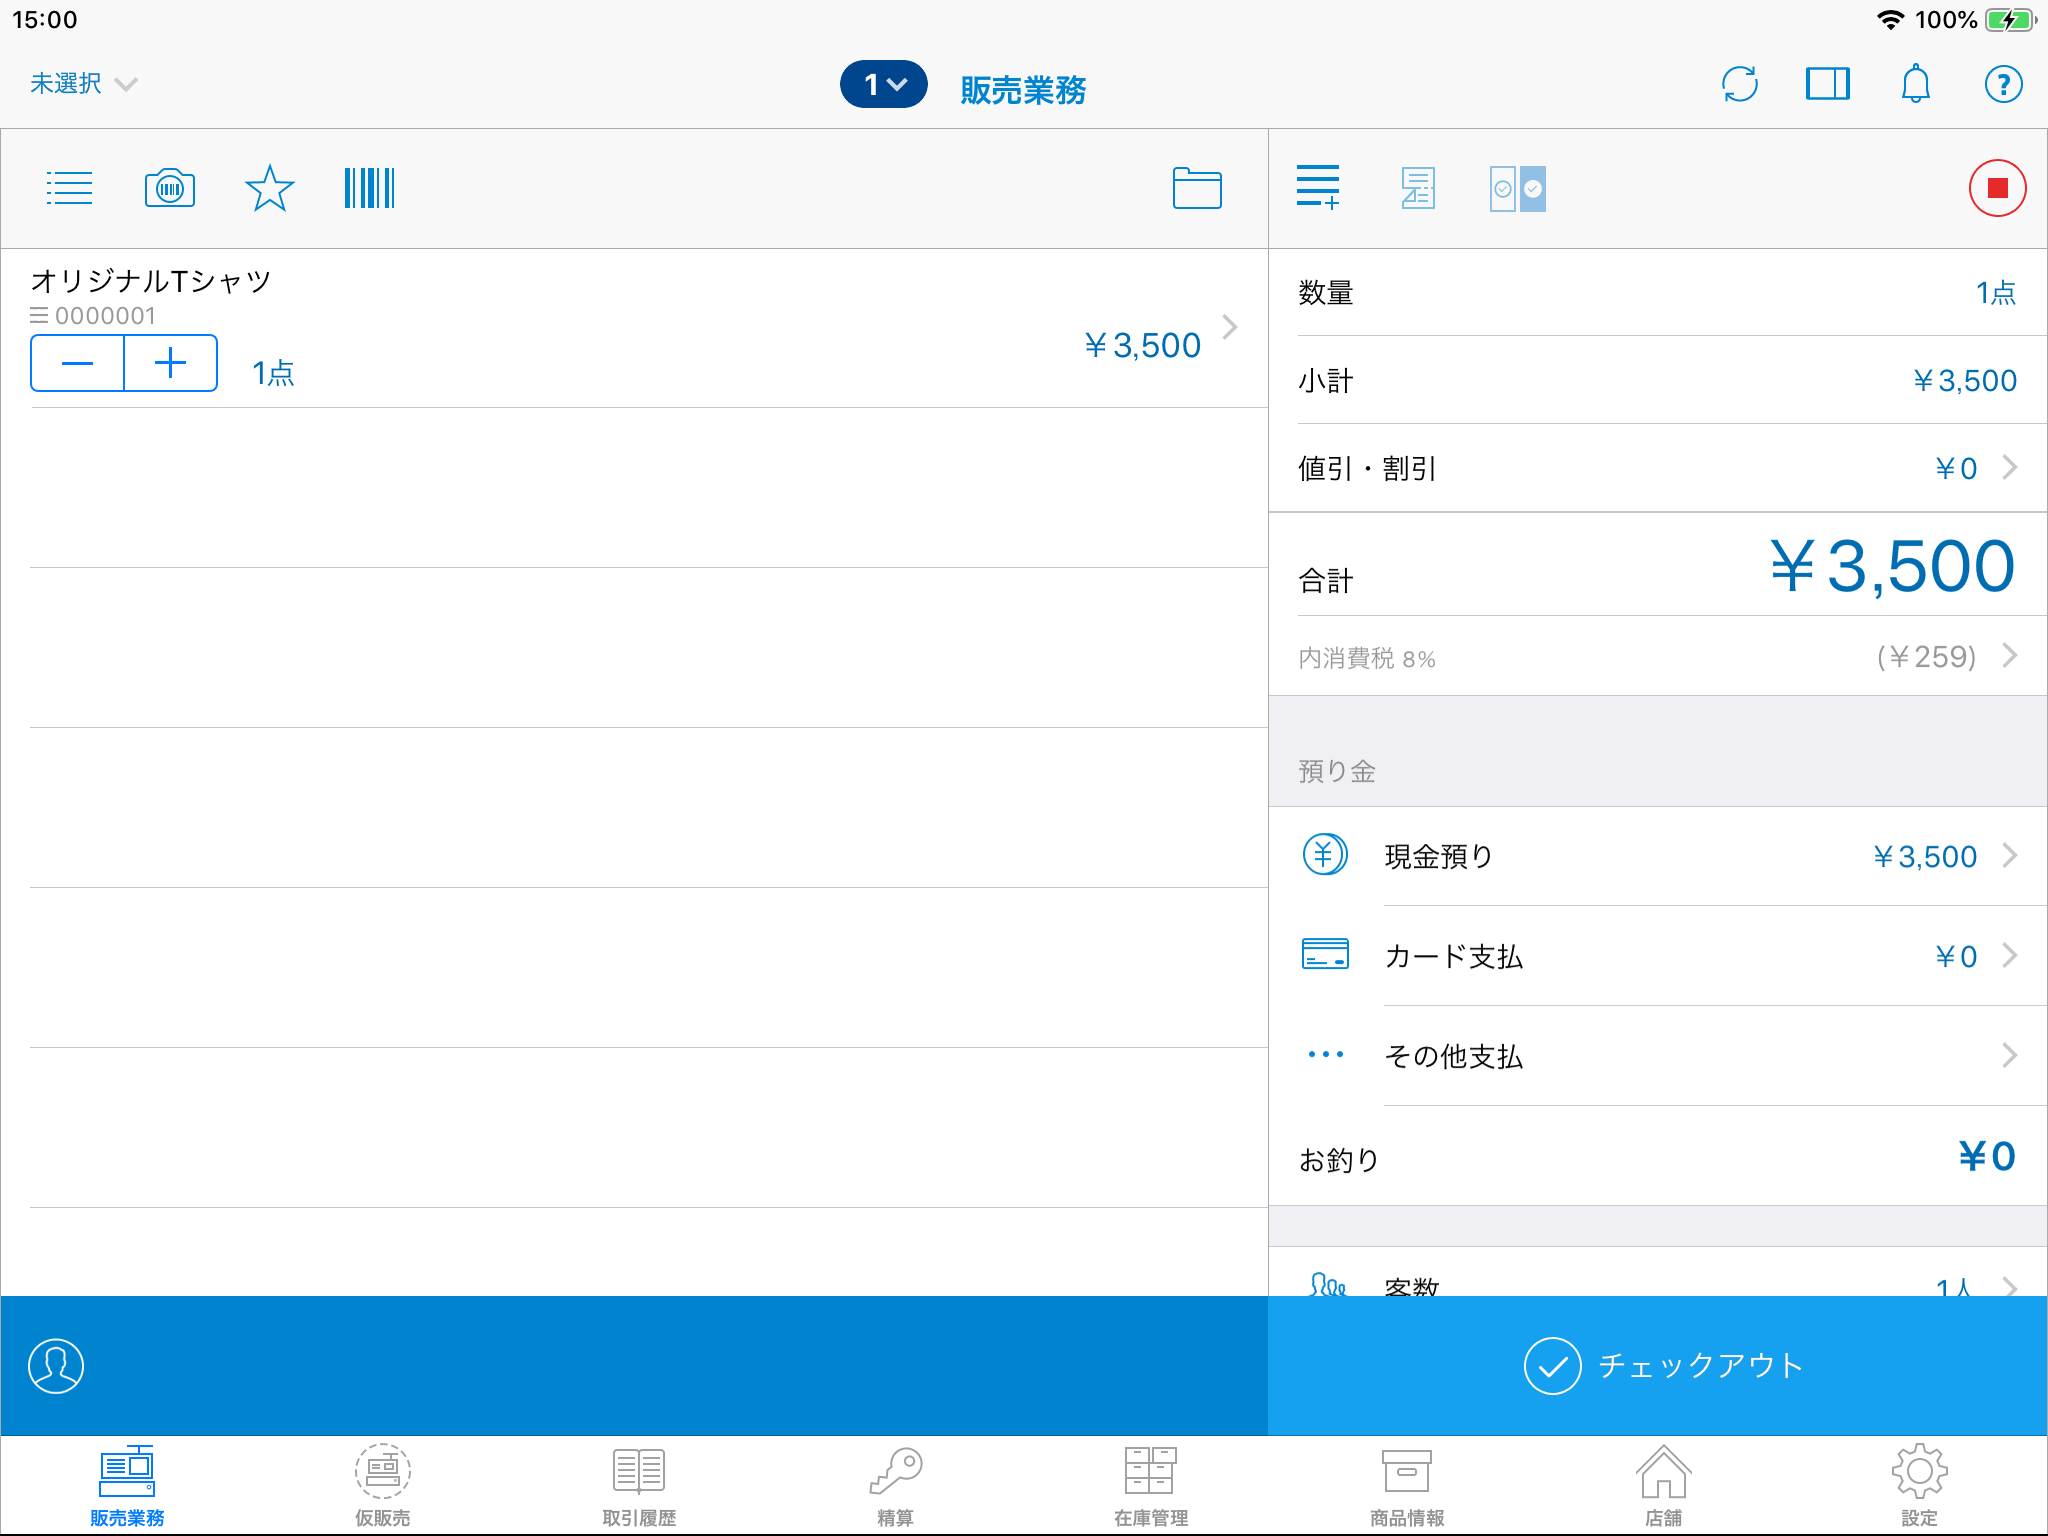Open カード支払 card payment row
The image size is (2048, 1536).
click(x=1658, y=956)
